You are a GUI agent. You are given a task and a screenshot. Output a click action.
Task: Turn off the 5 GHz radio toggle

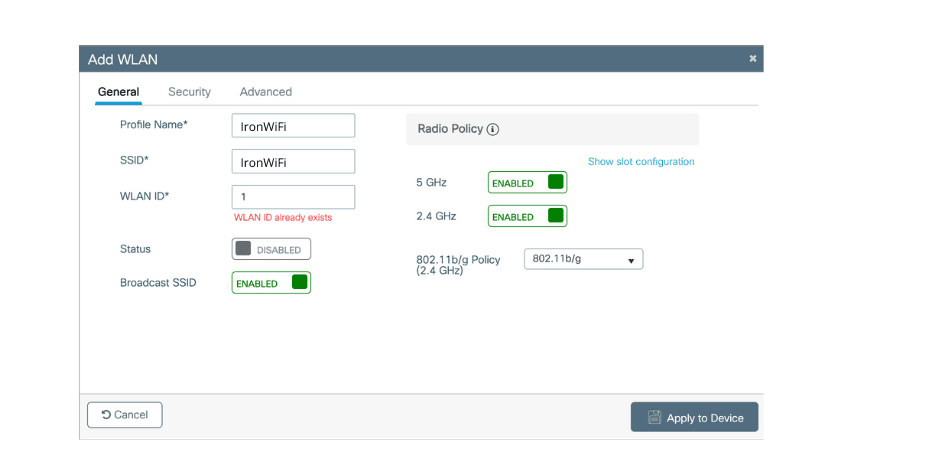click(527, 183)
